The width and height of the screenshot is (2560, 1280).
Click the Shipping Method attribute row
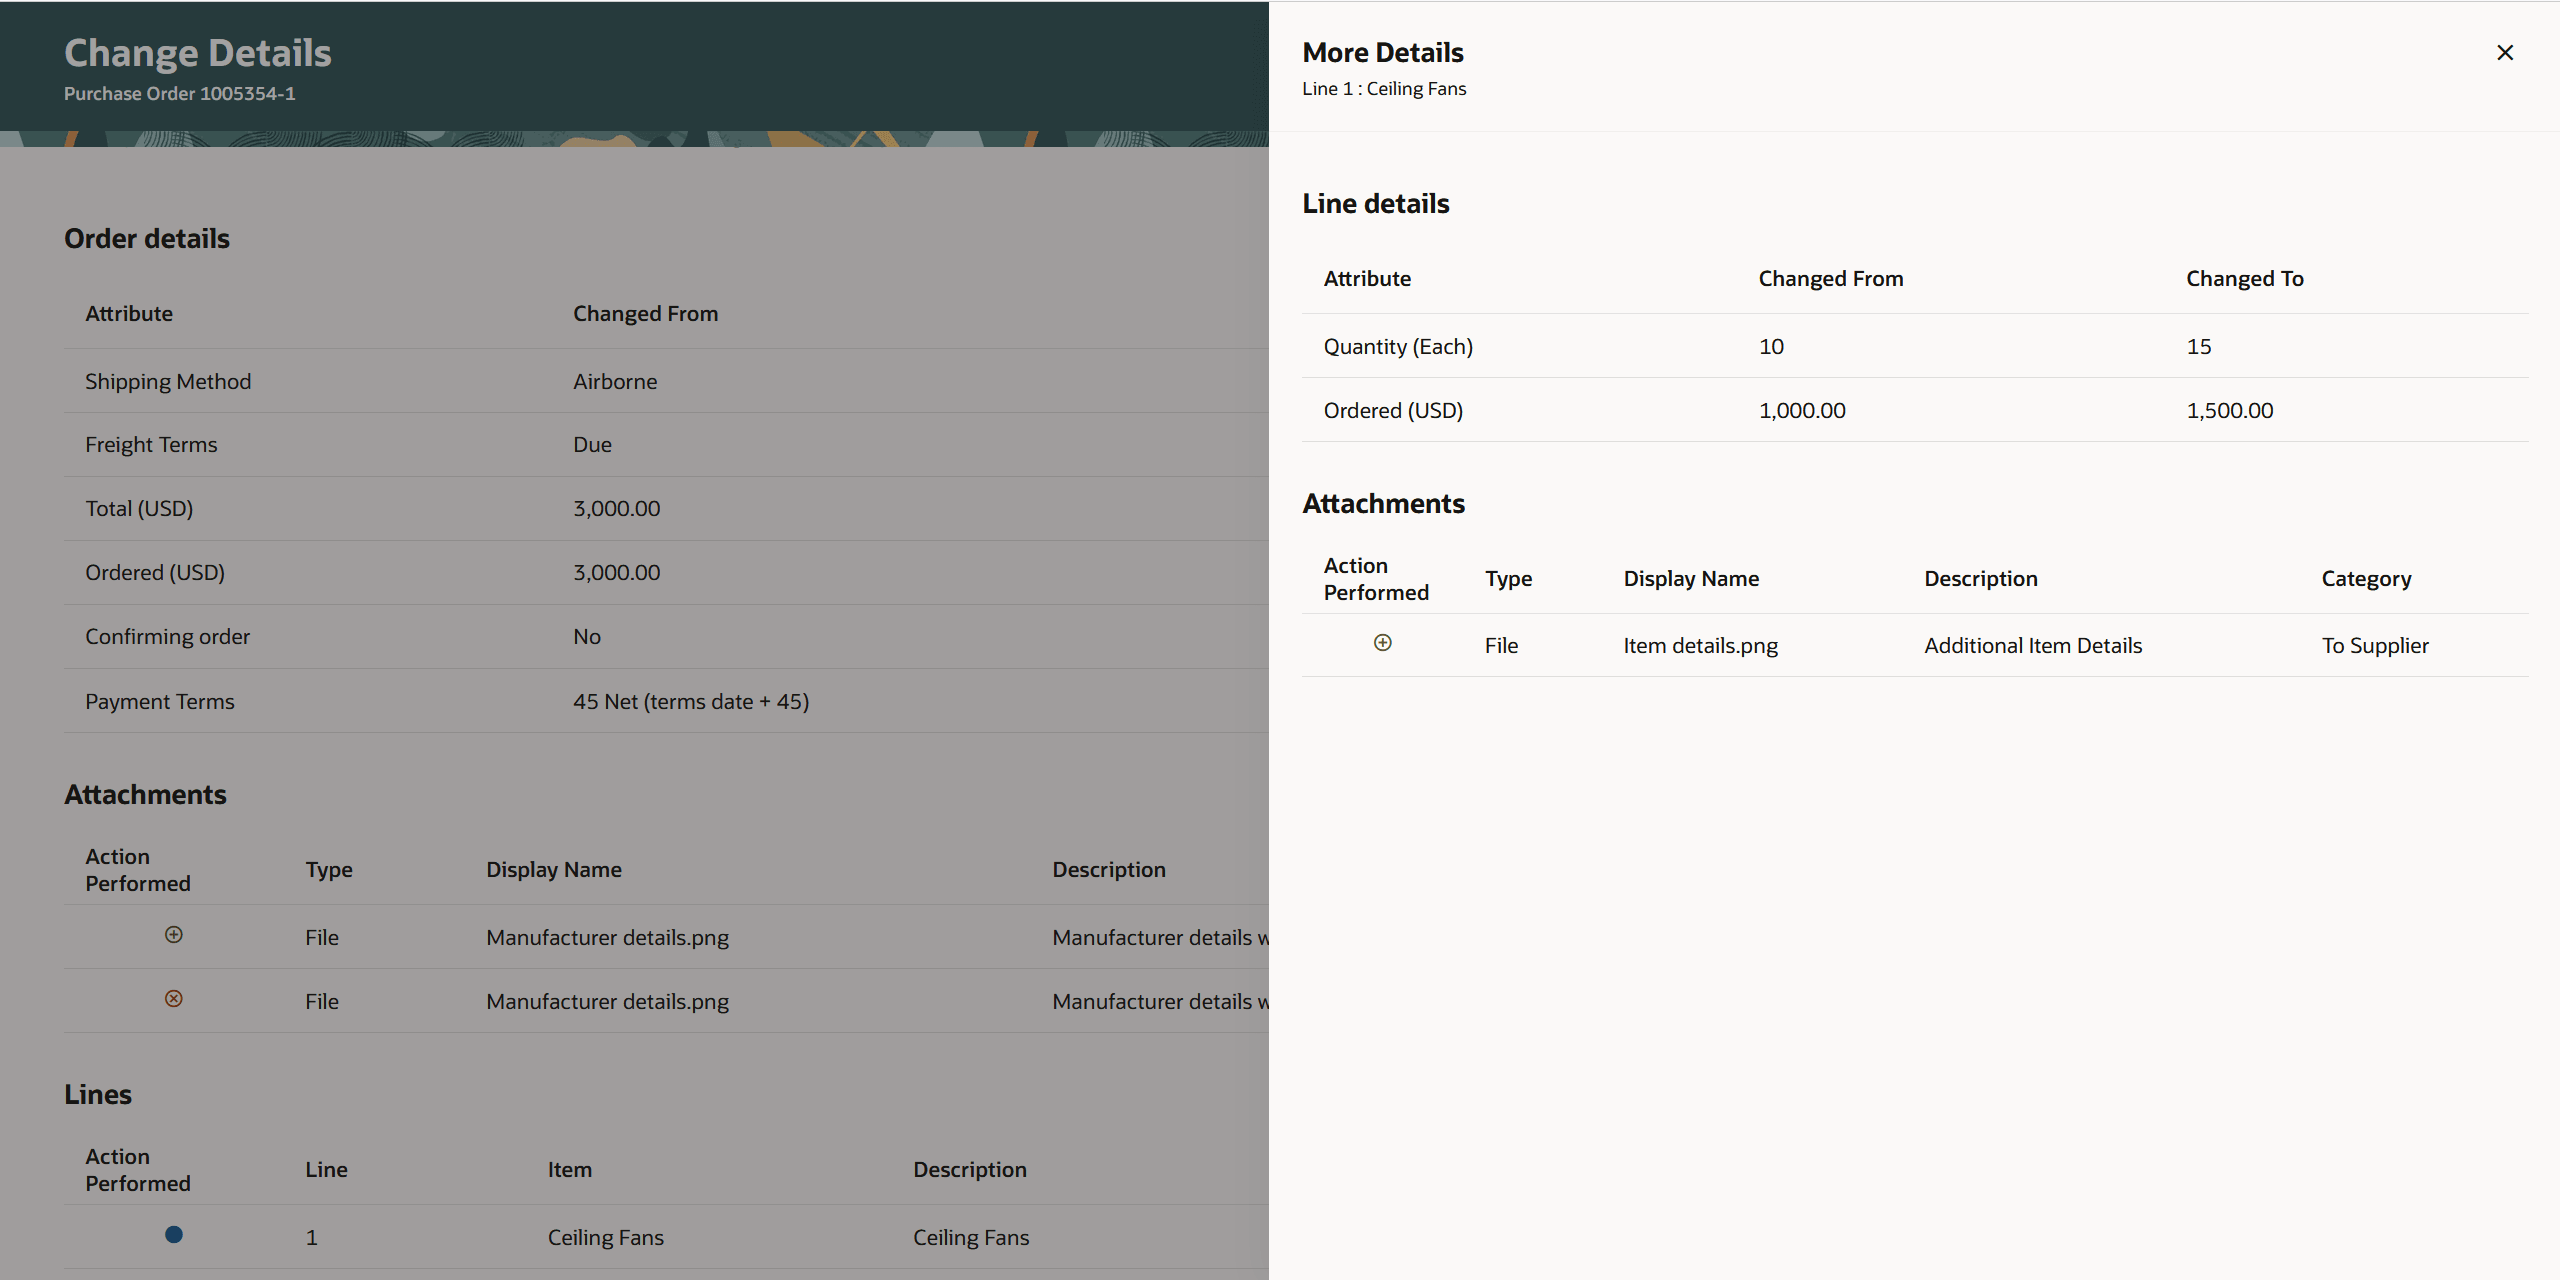click(x=167, y=381)
